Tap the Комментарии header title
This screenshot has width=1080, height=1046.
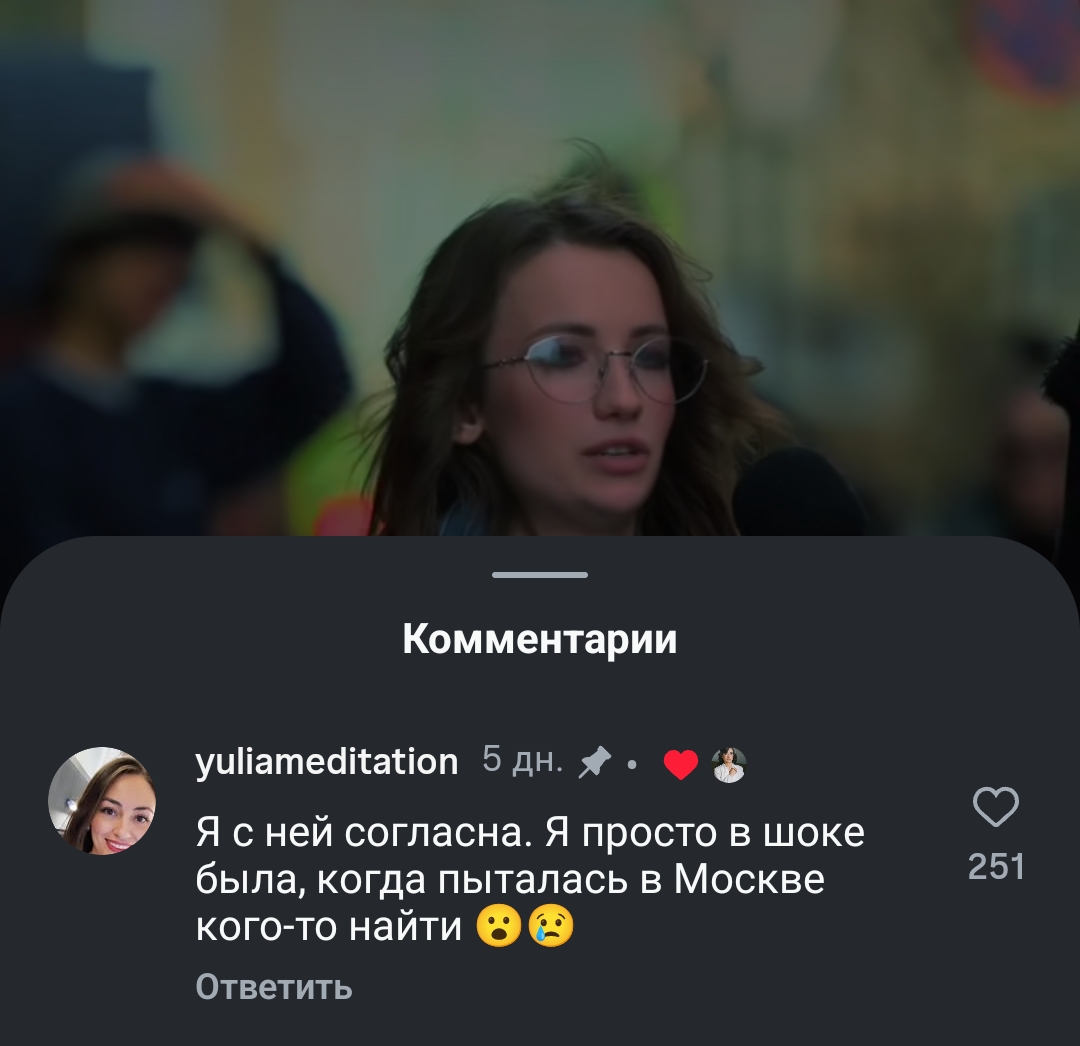(540, 640)
